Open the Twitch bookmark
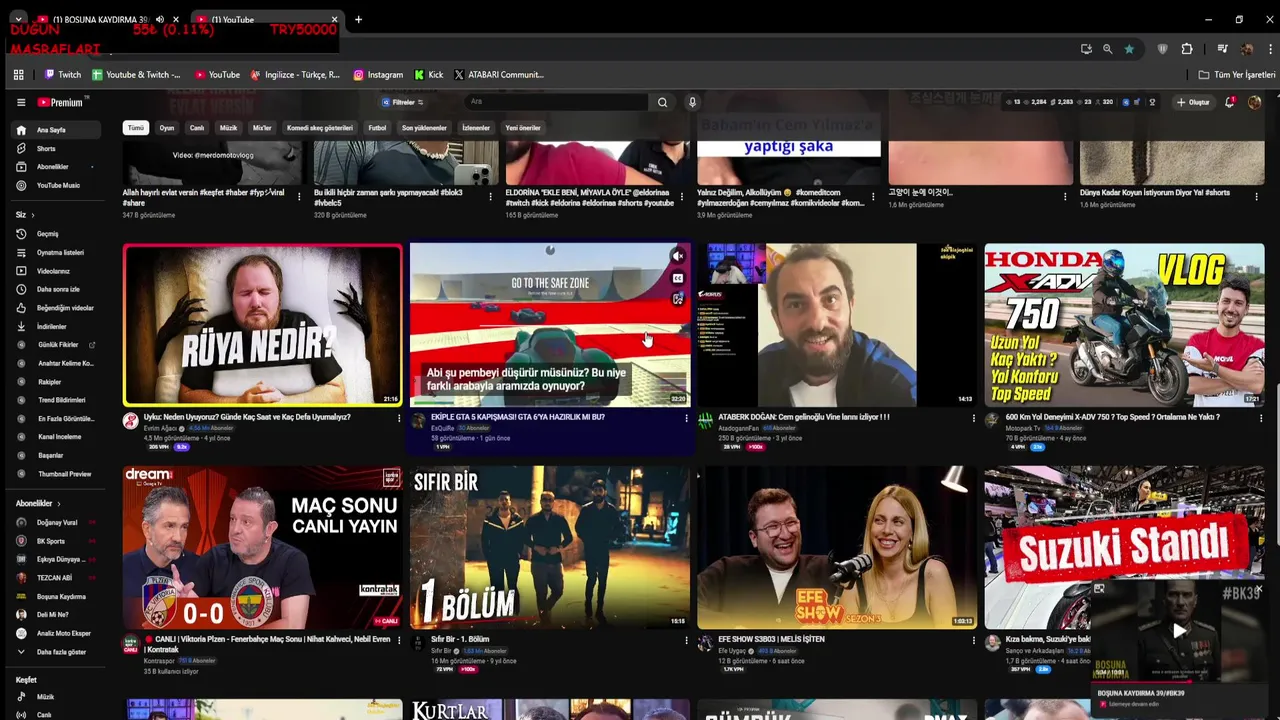The height and width of the screenshot is (720, 1280). point(62,75)
